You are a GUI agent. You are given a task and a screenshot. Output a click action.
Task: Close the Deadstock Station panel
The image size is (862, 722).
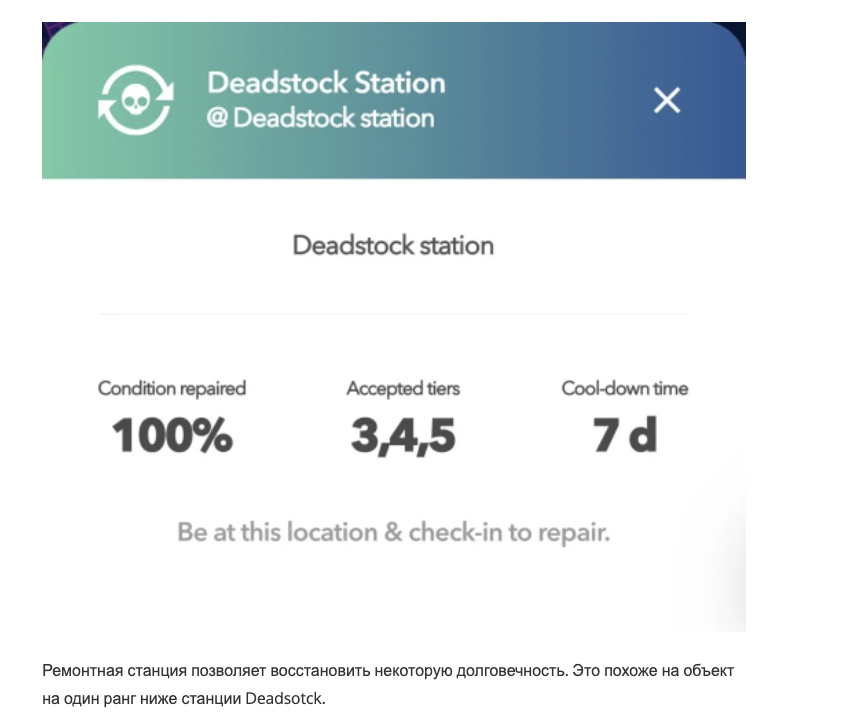(666, 100)
